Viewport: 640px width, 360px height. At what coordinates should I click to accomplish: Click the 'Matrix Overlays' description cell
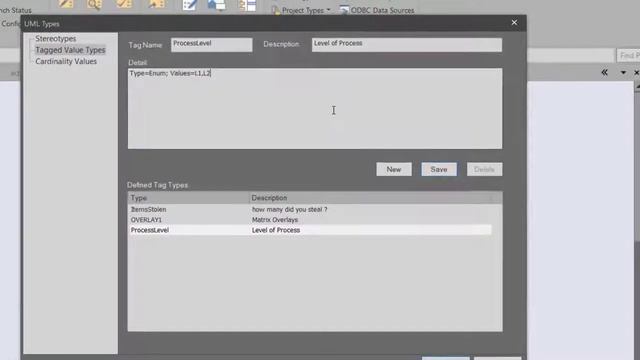[x=275, y=220]
